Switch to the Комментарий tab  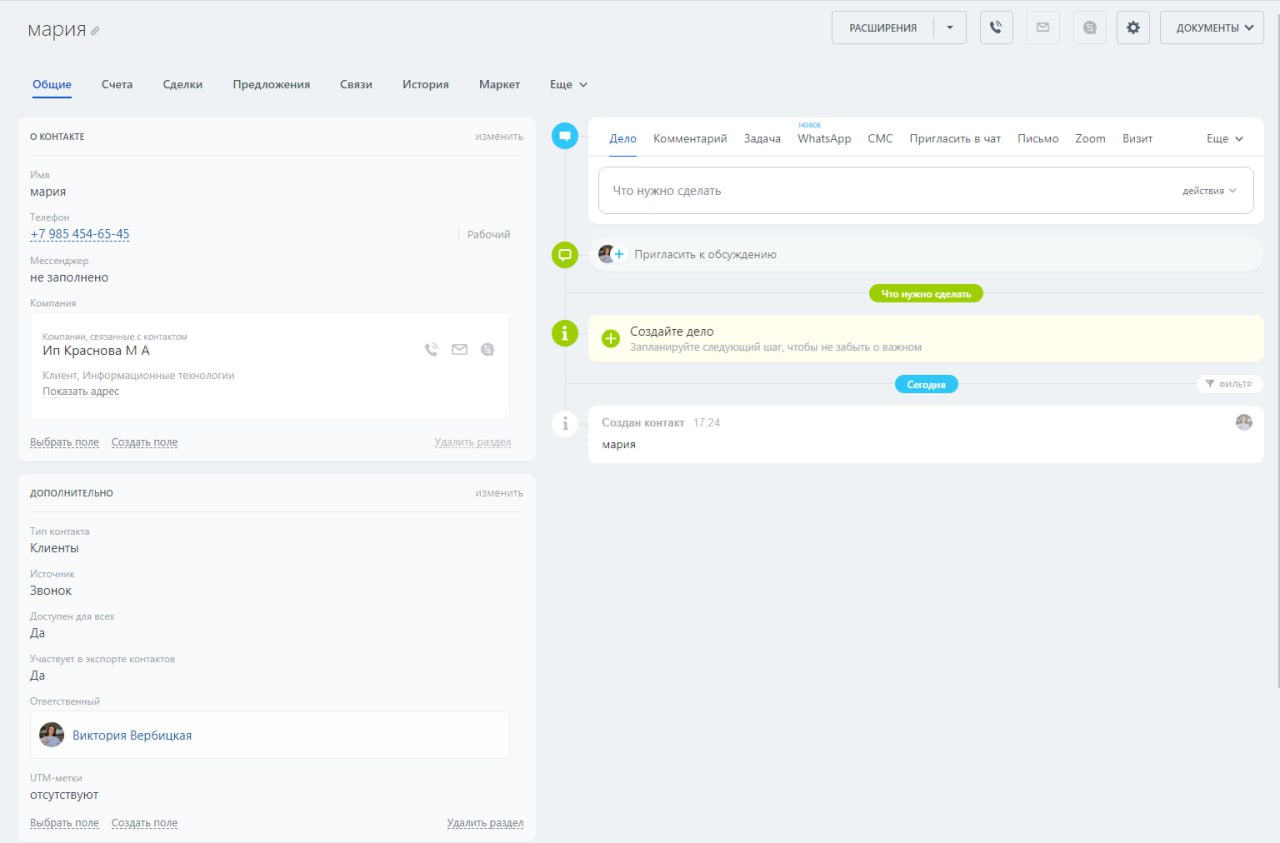pos(690,139)
